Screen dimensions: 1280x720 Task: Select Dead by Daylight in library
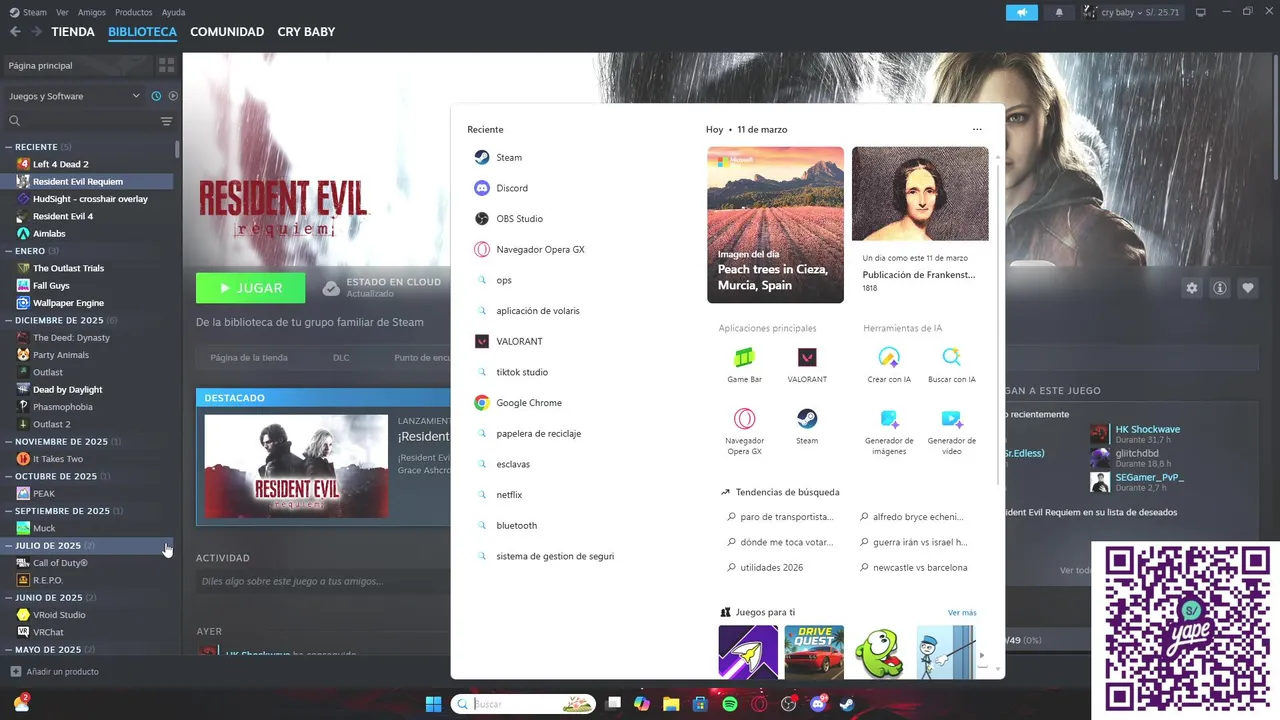(x=67, y=390)
